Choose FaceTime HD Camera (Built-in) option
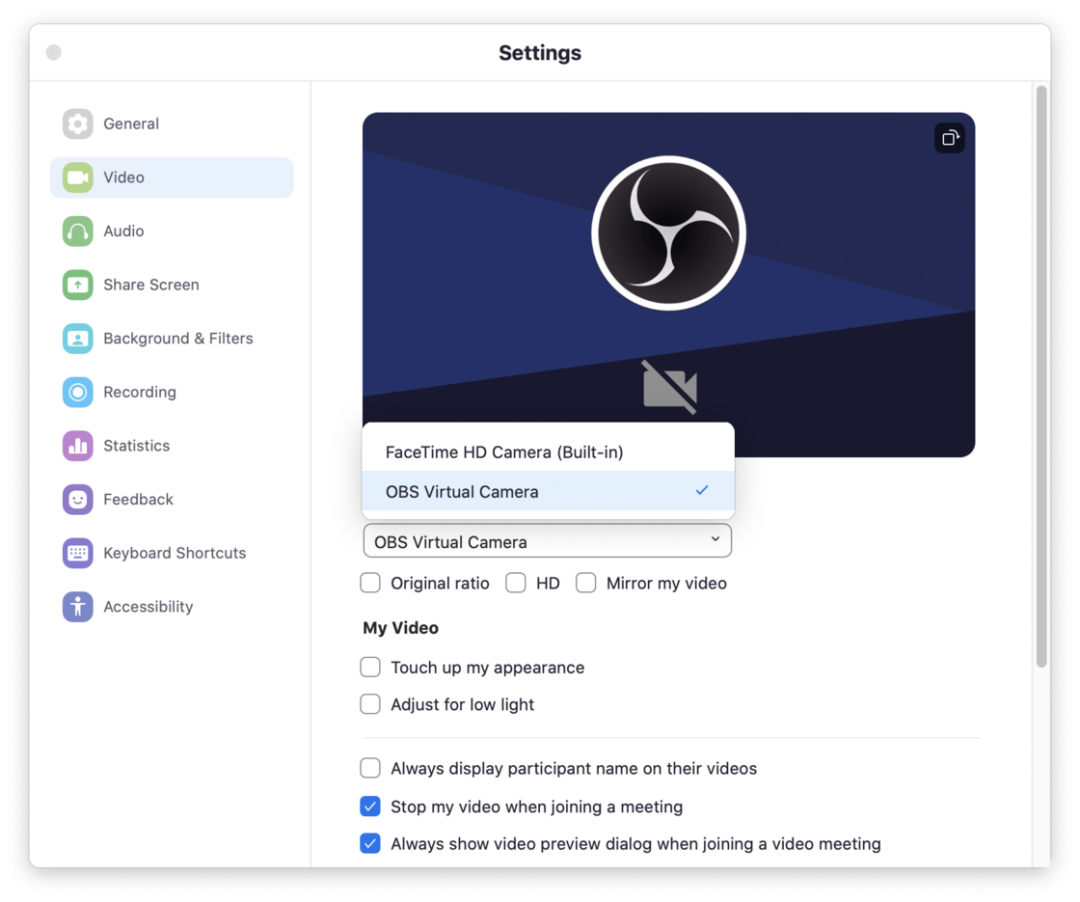This screenshot has width=1080, height=902. click(x=548, y=452)
